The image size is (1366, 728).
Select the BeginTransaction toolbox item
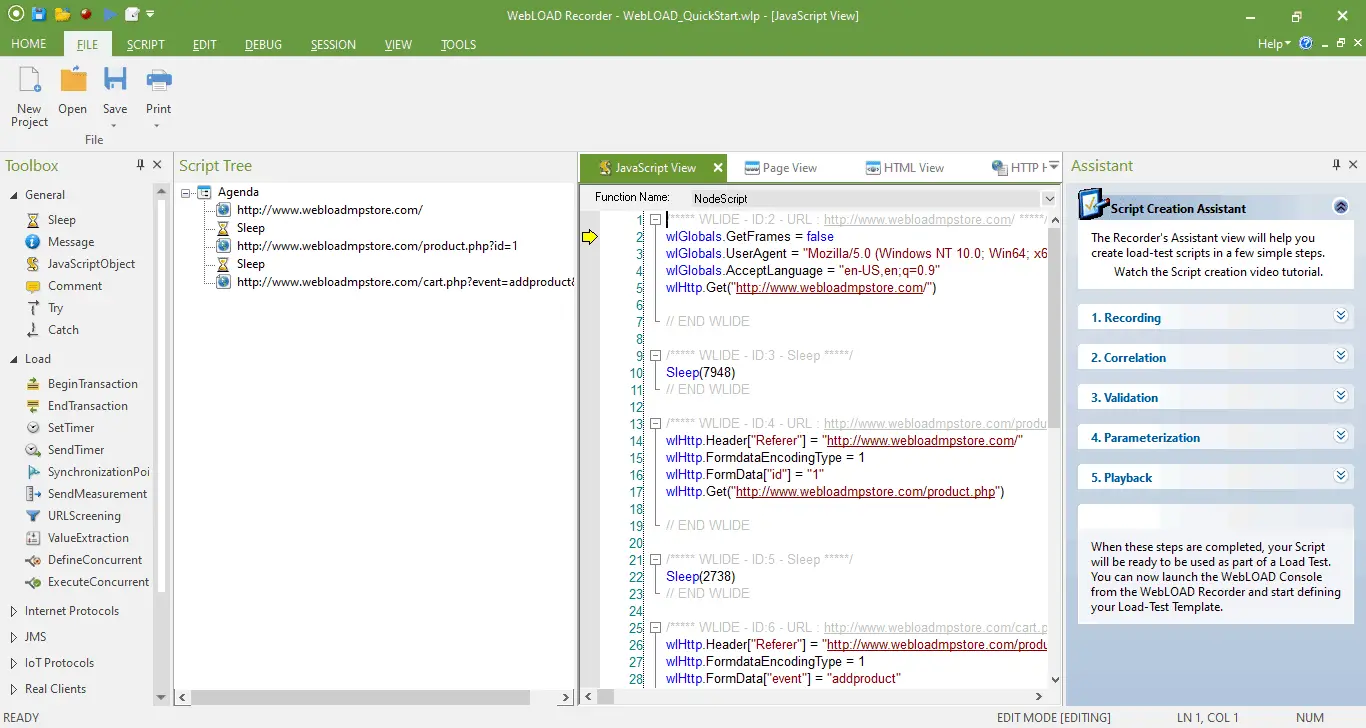(x=92, y=384)
